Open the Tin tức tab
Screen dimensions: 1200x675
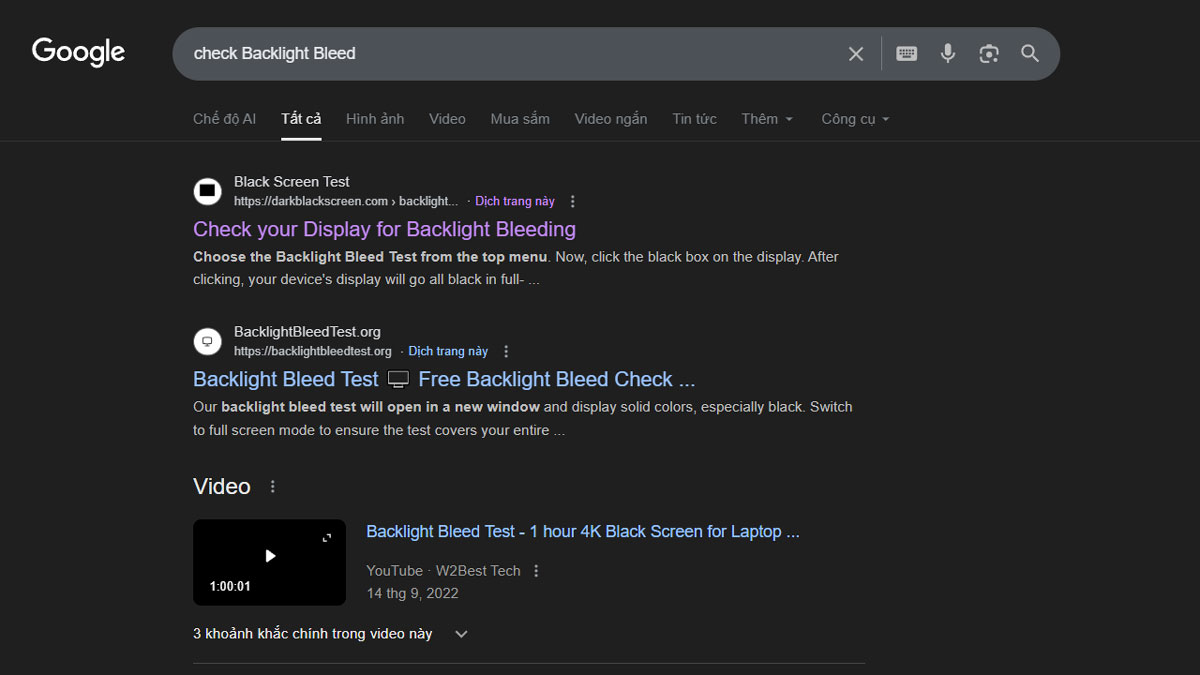[x=694, y=119]
